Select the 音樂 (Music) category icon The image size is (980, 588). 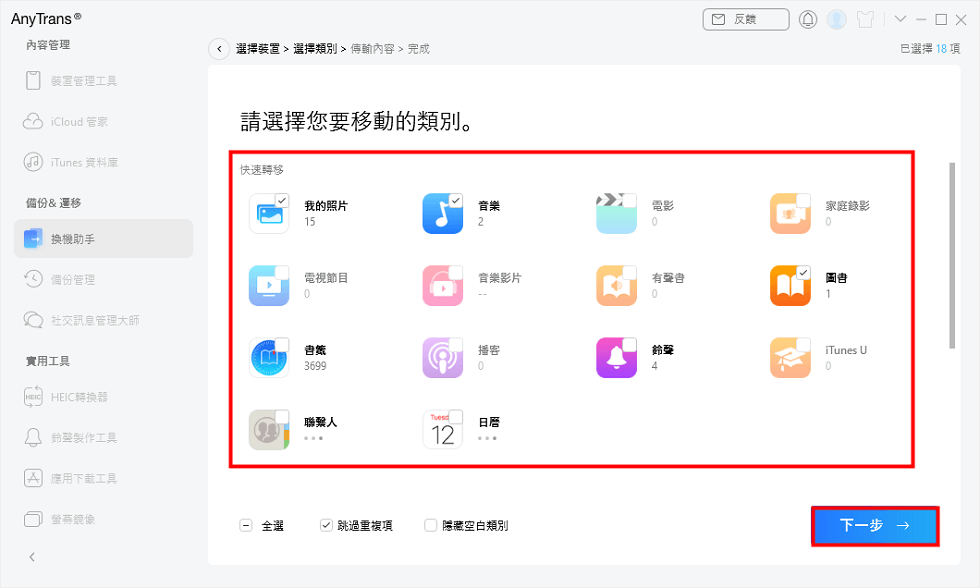(x=443, y=214)
